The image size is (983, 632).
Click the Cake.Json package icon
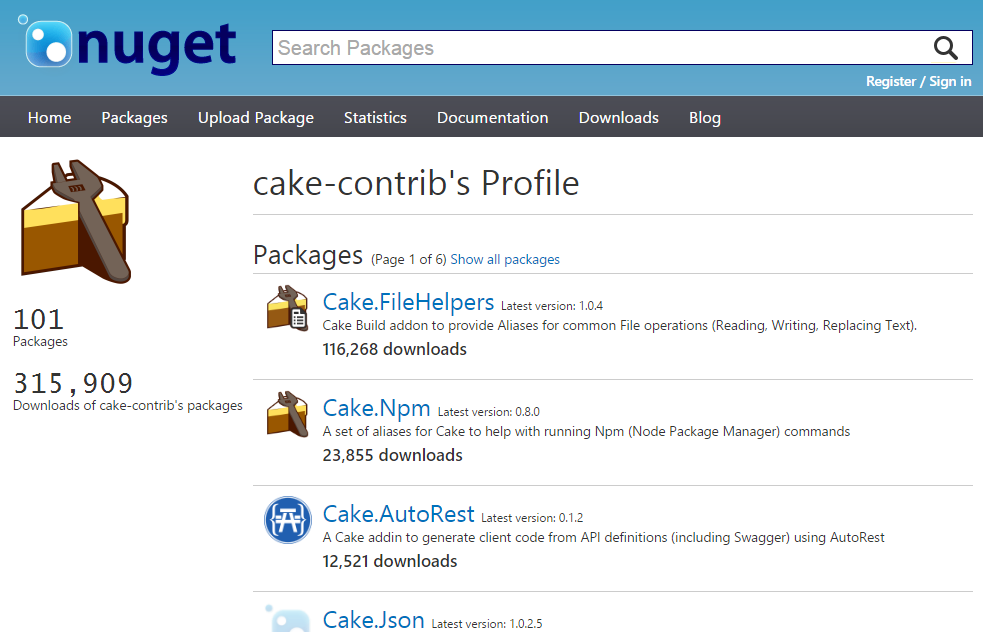[287, 618]
